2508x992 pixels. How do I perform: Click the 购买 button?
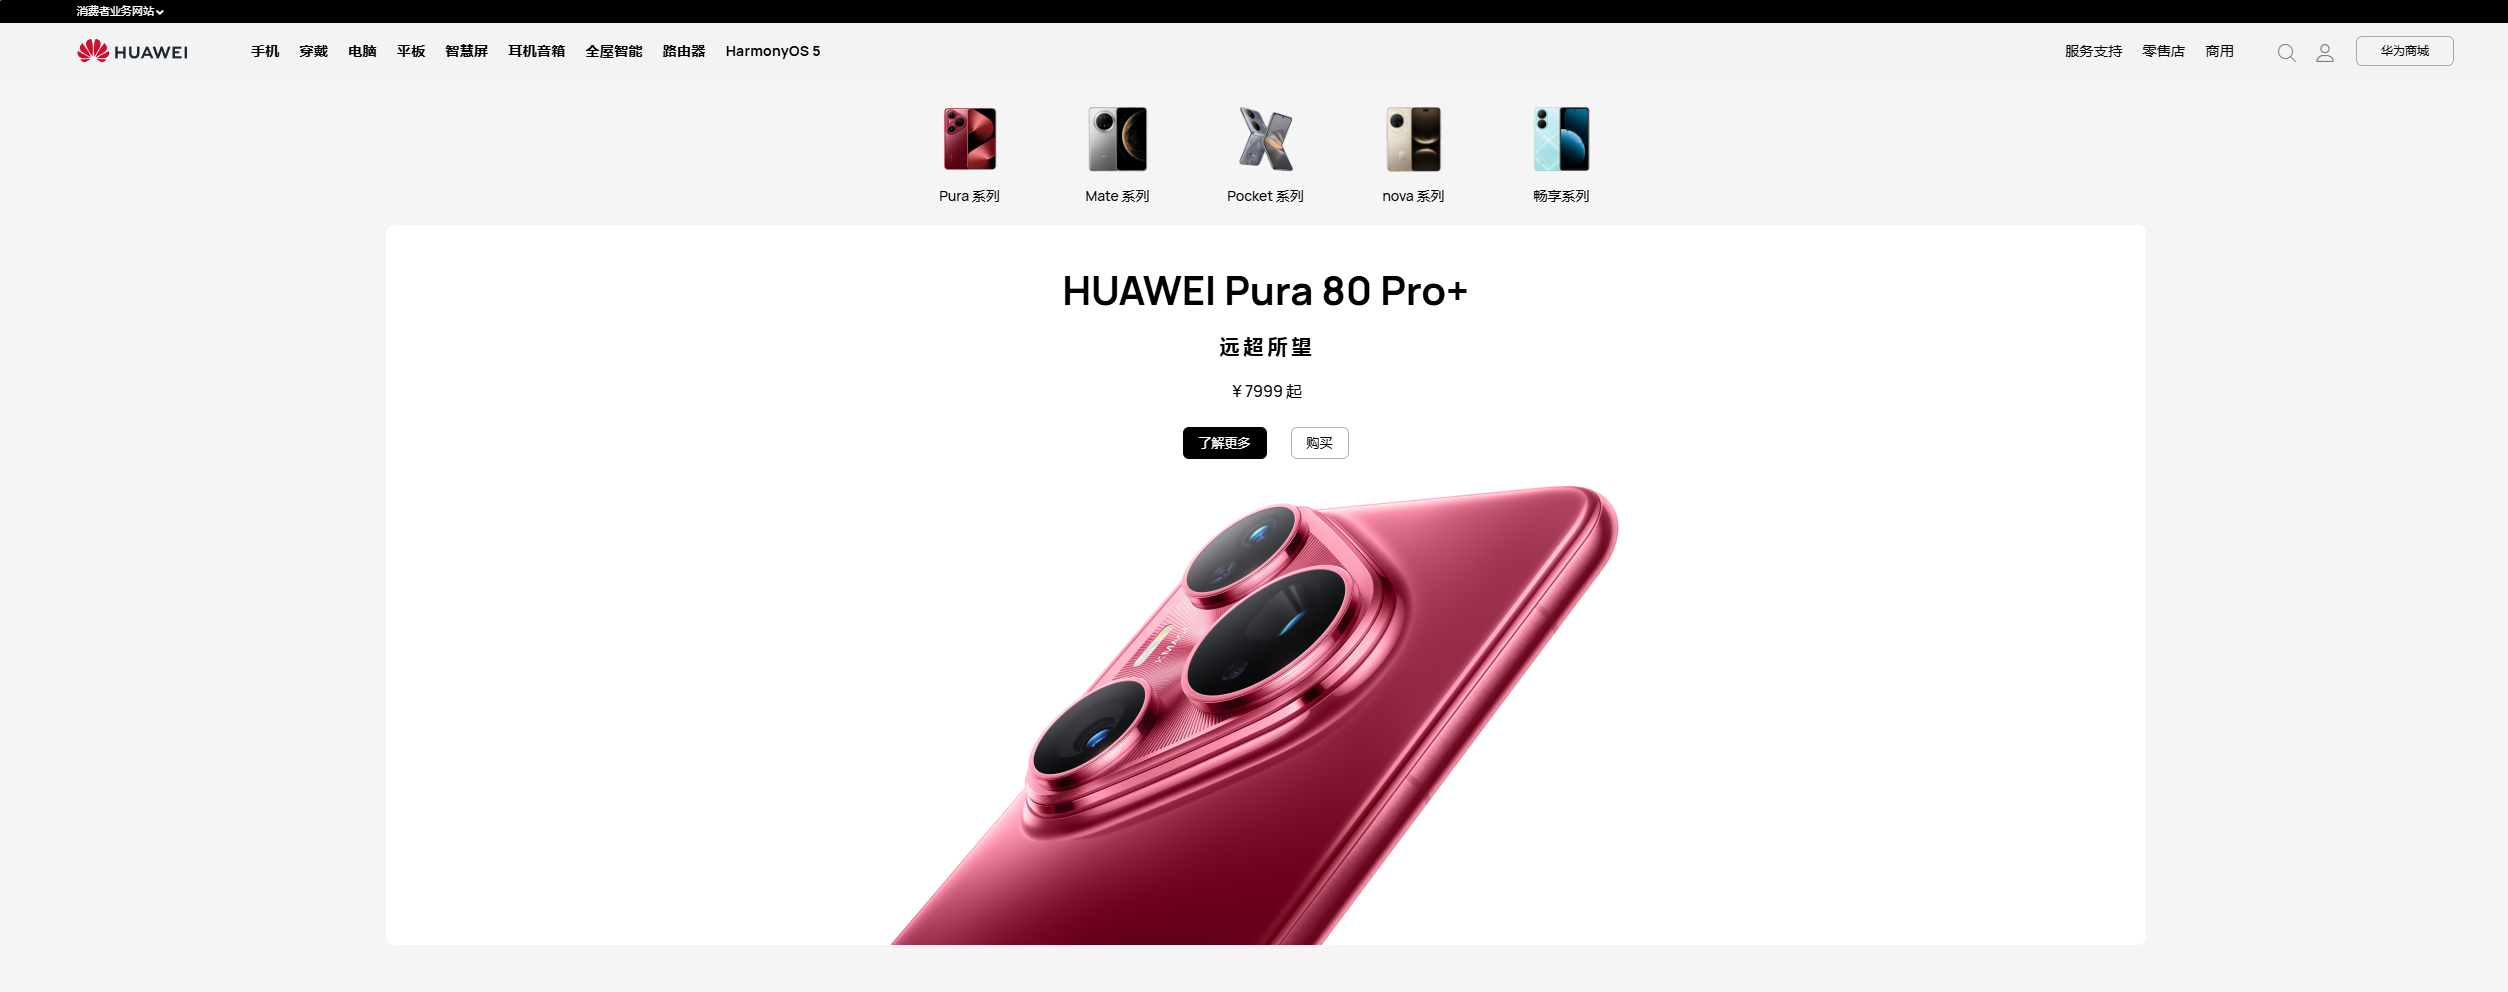point(1319,443)
